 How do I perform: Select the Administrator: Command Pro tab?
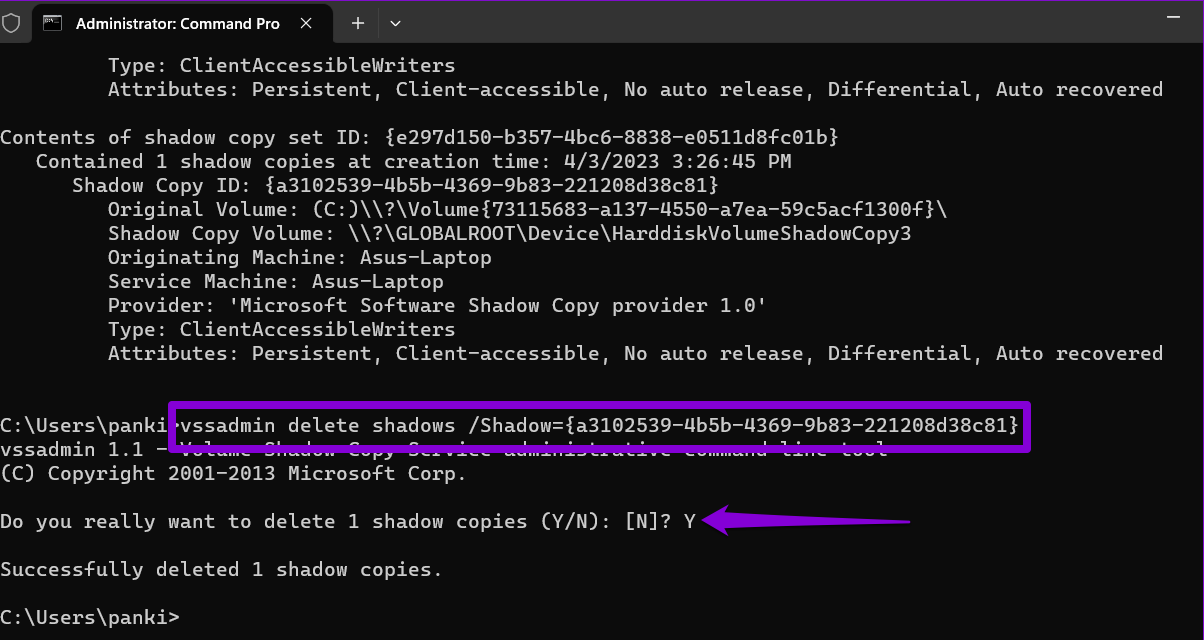(178, 23)
